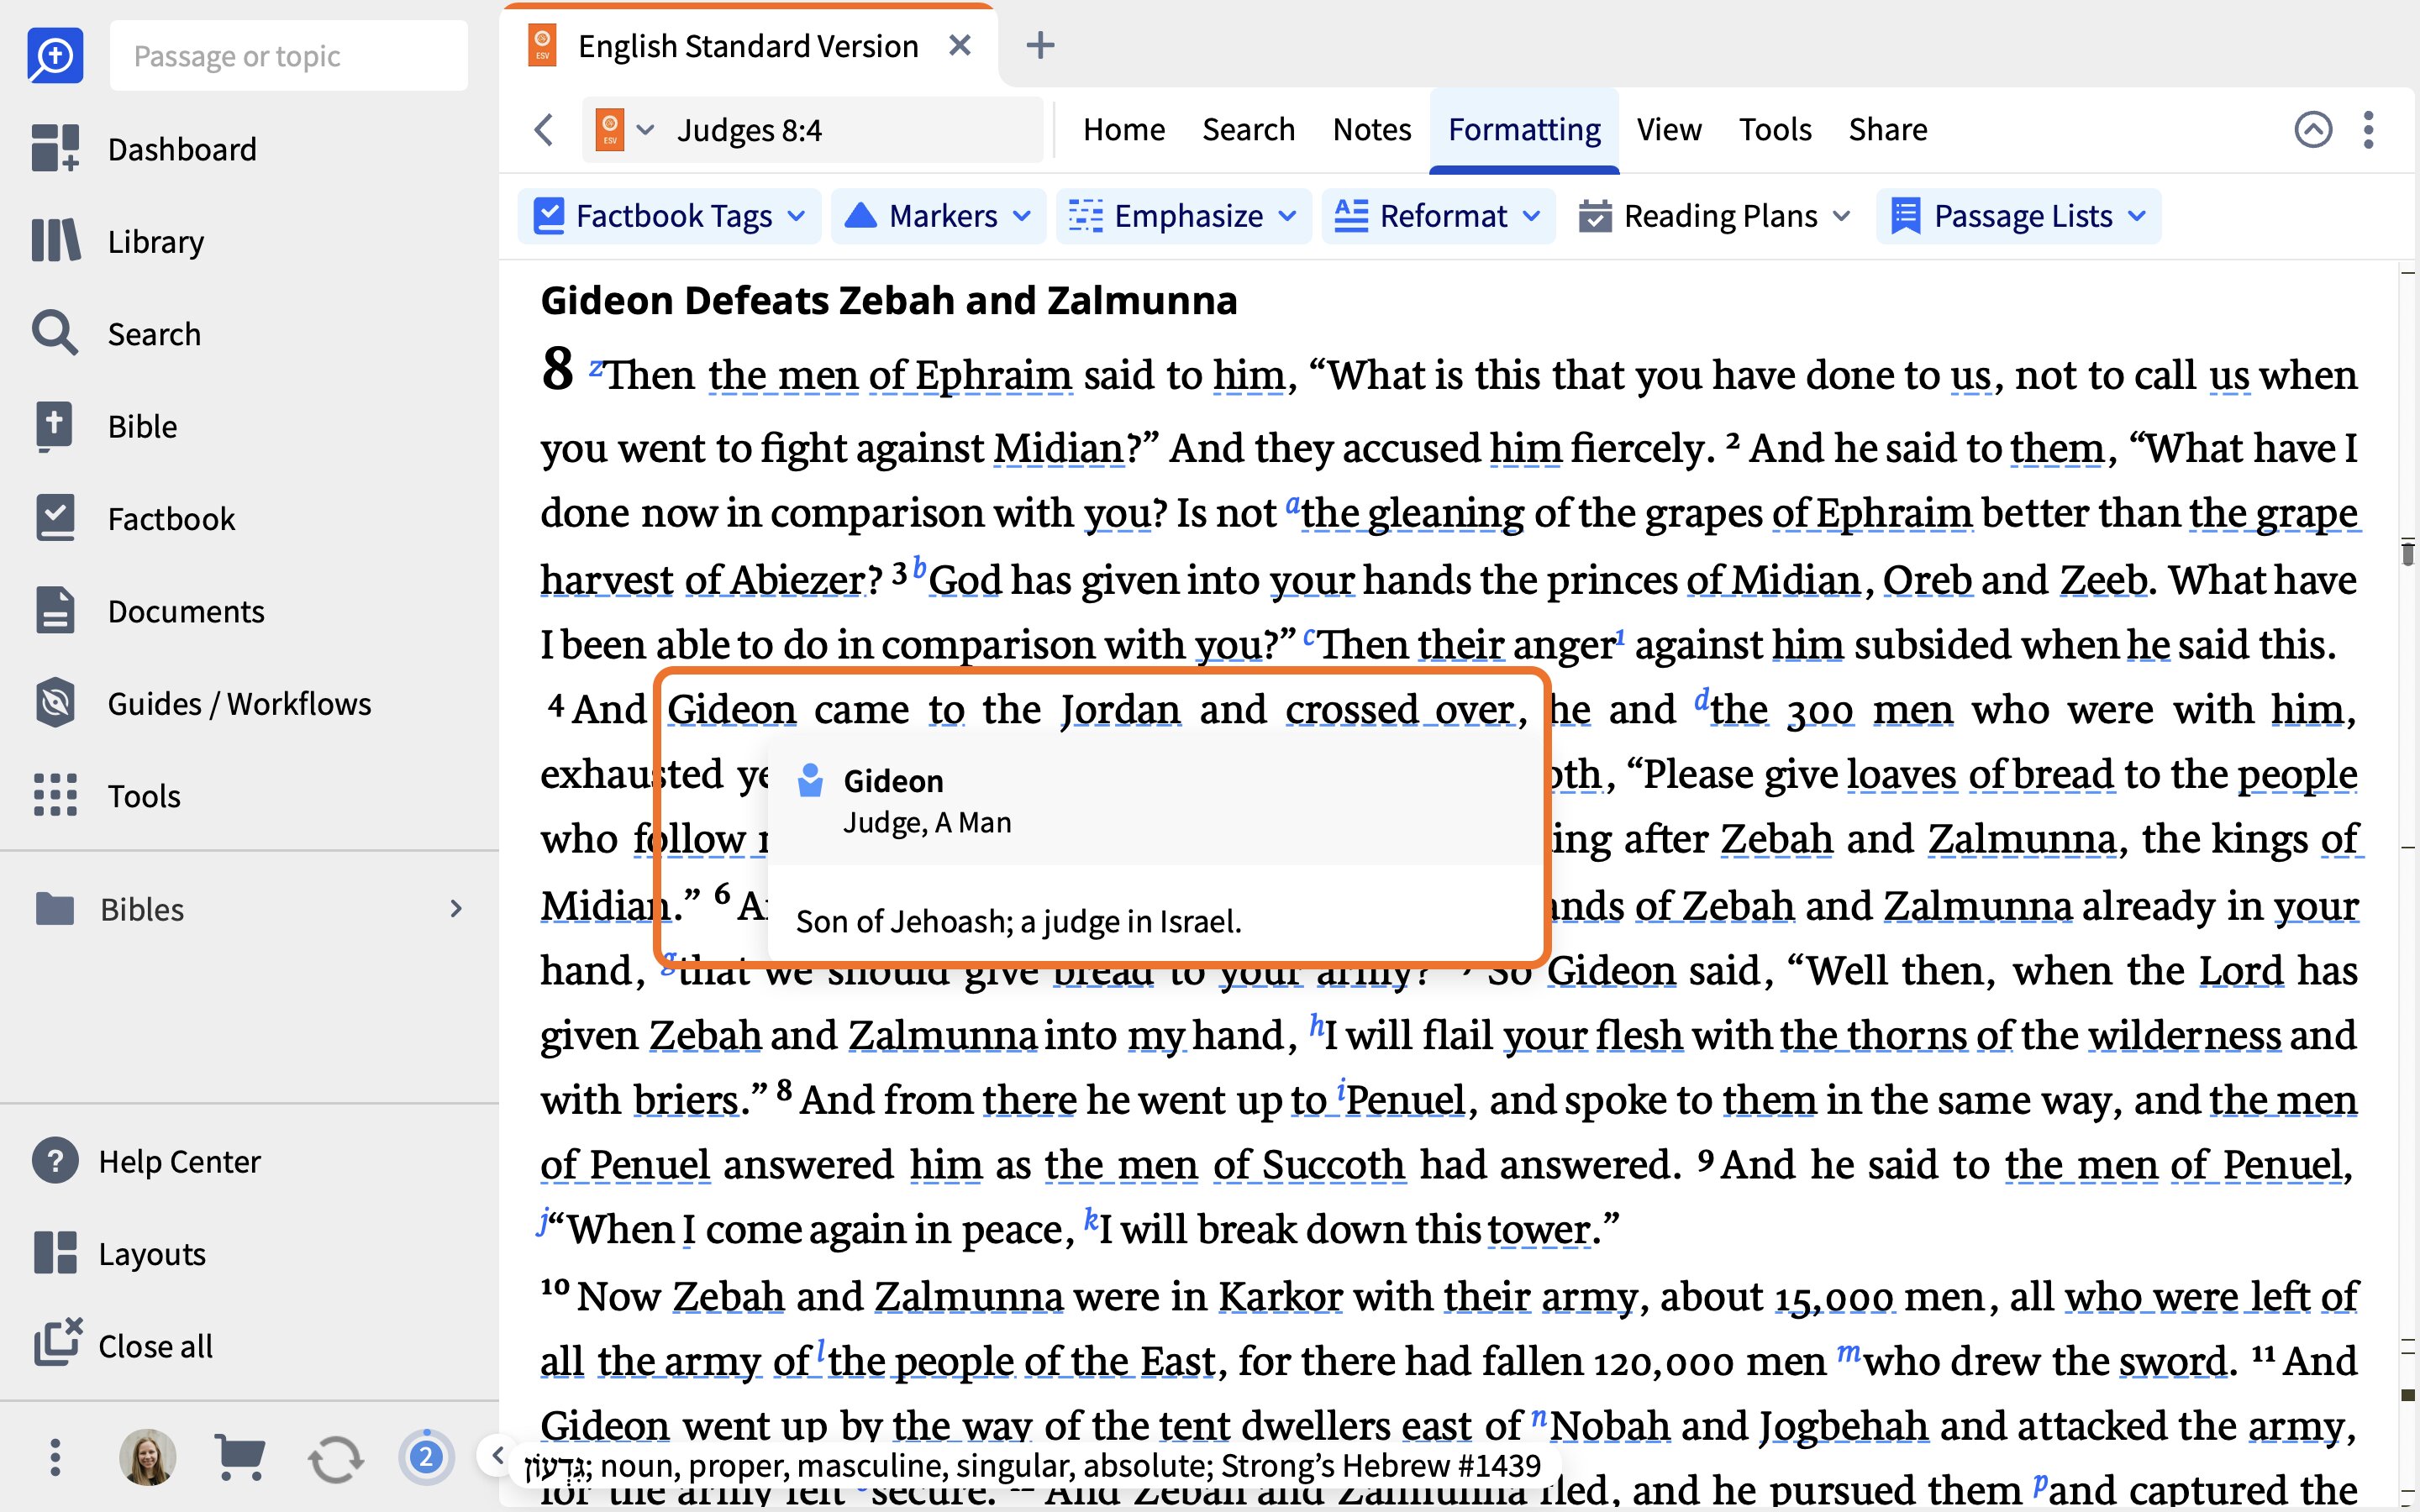The height and width of the screenshot is (1512, 2420).
Task: Click the Jordan link in verse 4
Action: 1120,710
